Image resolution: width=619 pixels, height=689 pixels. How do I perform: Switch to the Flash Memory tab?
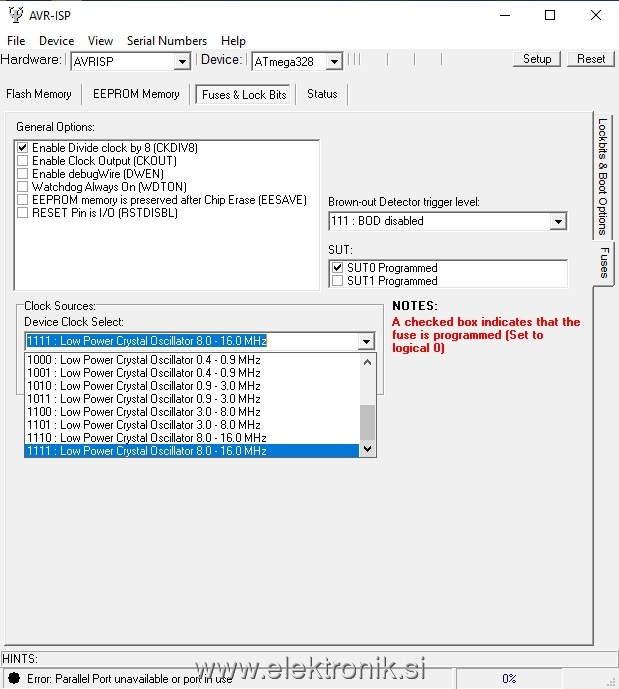pos(39,94)
